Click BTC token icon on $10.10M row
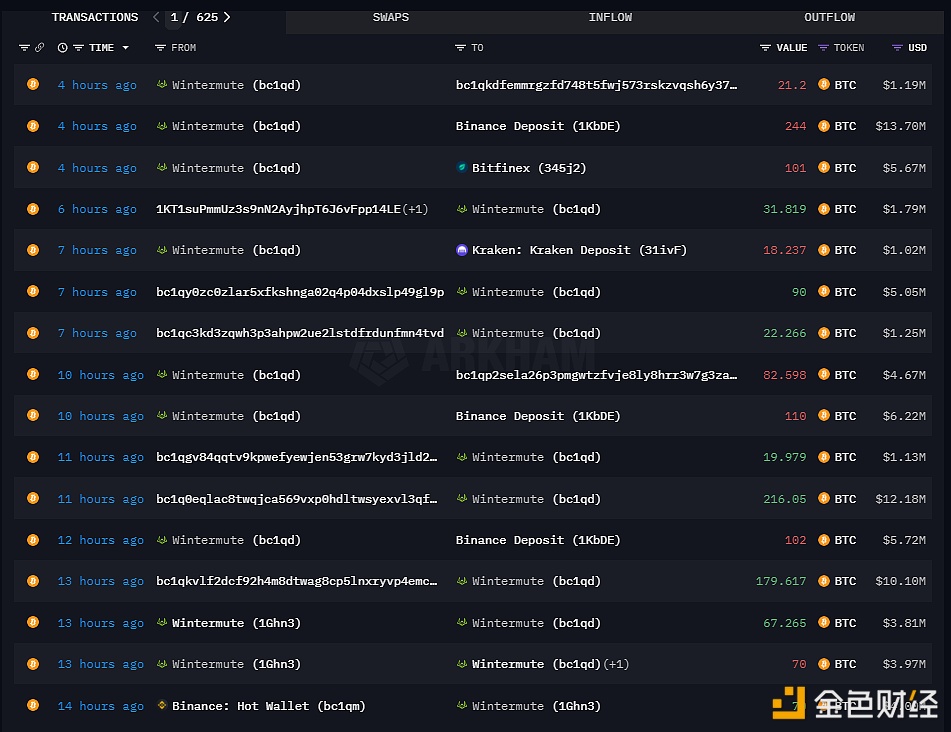The height and width of the screenshot is (732, 951). (x=824, y=581)
